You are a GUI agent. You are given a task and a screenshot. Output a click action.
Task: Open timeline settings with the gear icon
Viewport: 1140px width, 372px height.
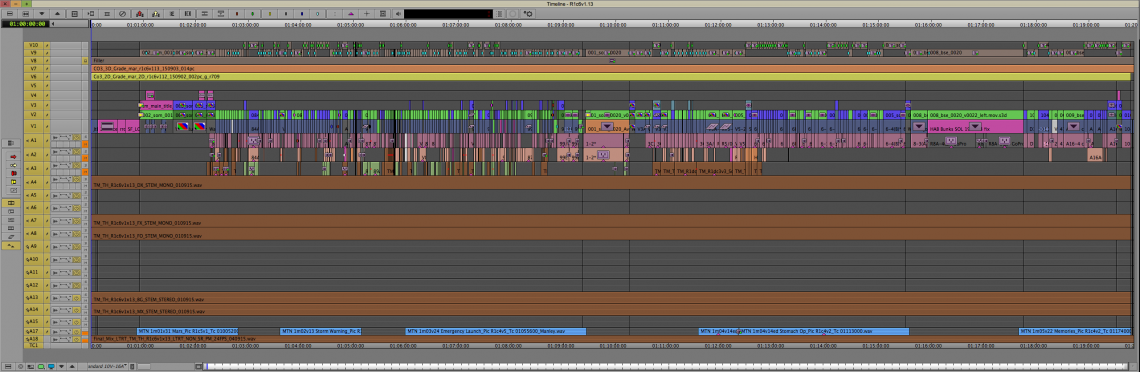click(x=528, y=14)
